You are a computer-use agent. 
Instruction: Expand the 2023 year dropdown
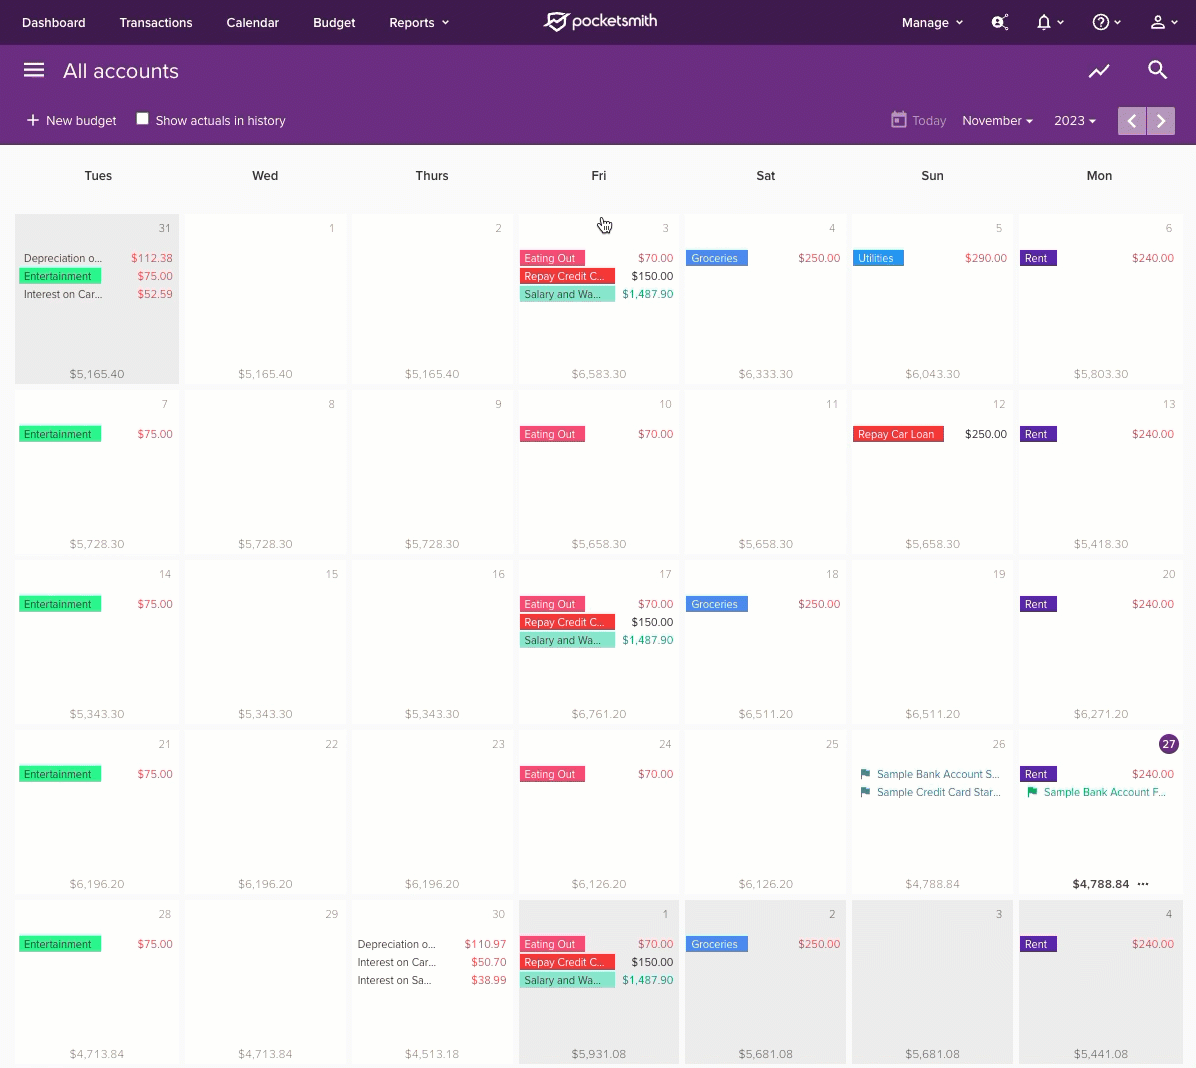coord(1074,121)
